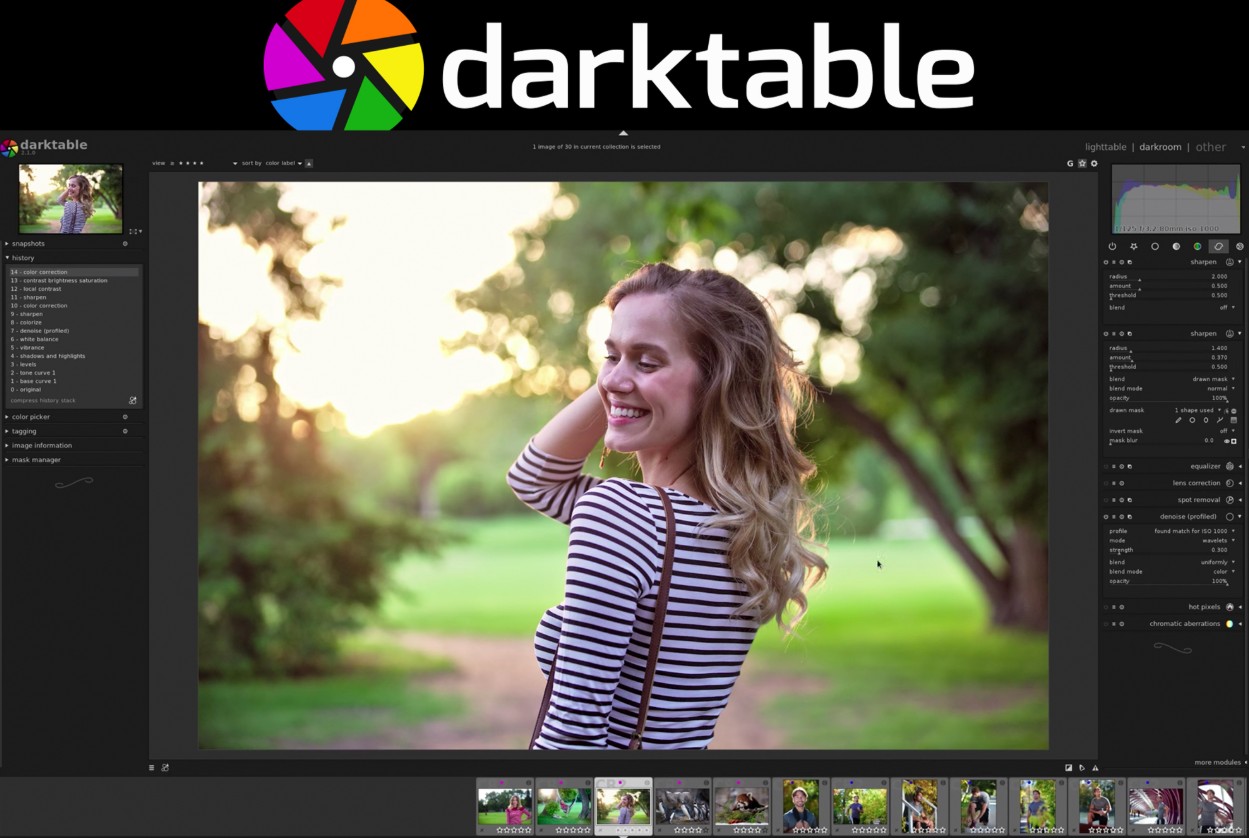Select basic group circle outline icon
Viewport: 1249px width, 838px height.
1155,246
